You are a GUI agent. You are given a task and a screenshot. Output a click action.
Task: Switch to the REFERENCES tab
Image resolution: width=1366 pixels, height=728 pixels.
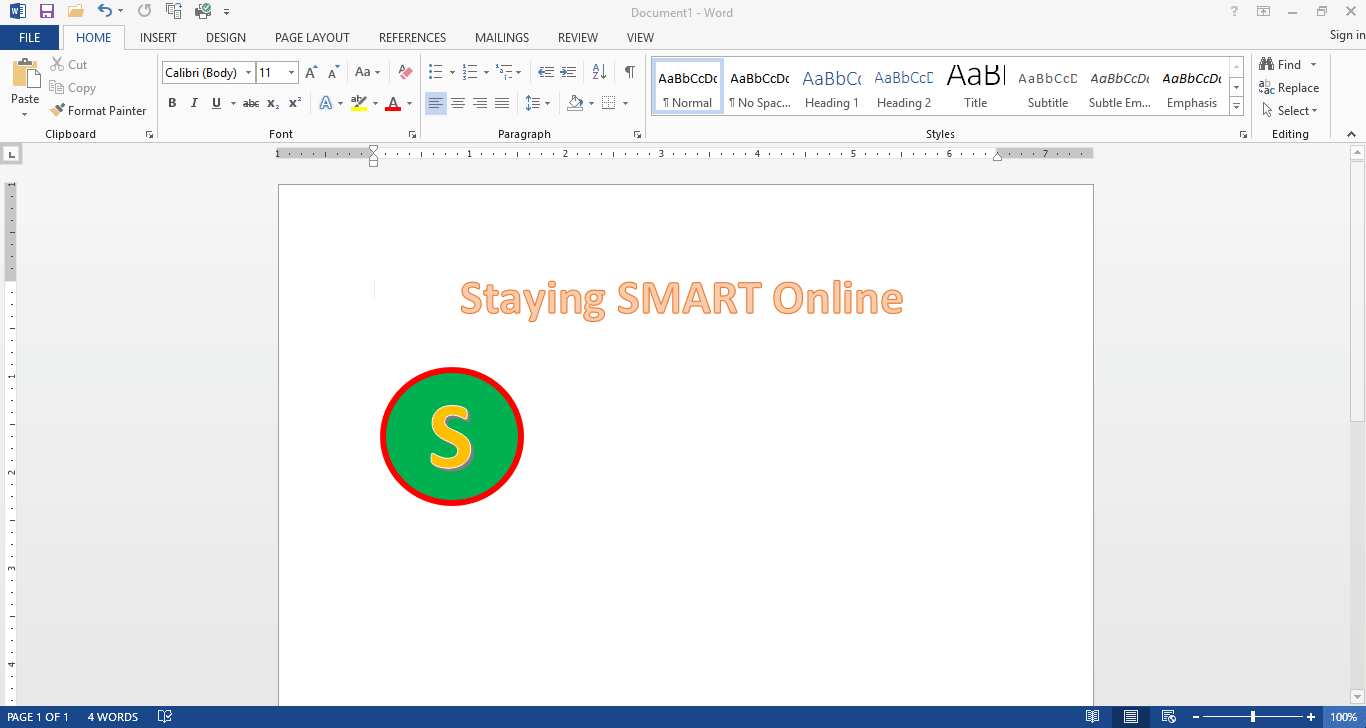point(412,38)
